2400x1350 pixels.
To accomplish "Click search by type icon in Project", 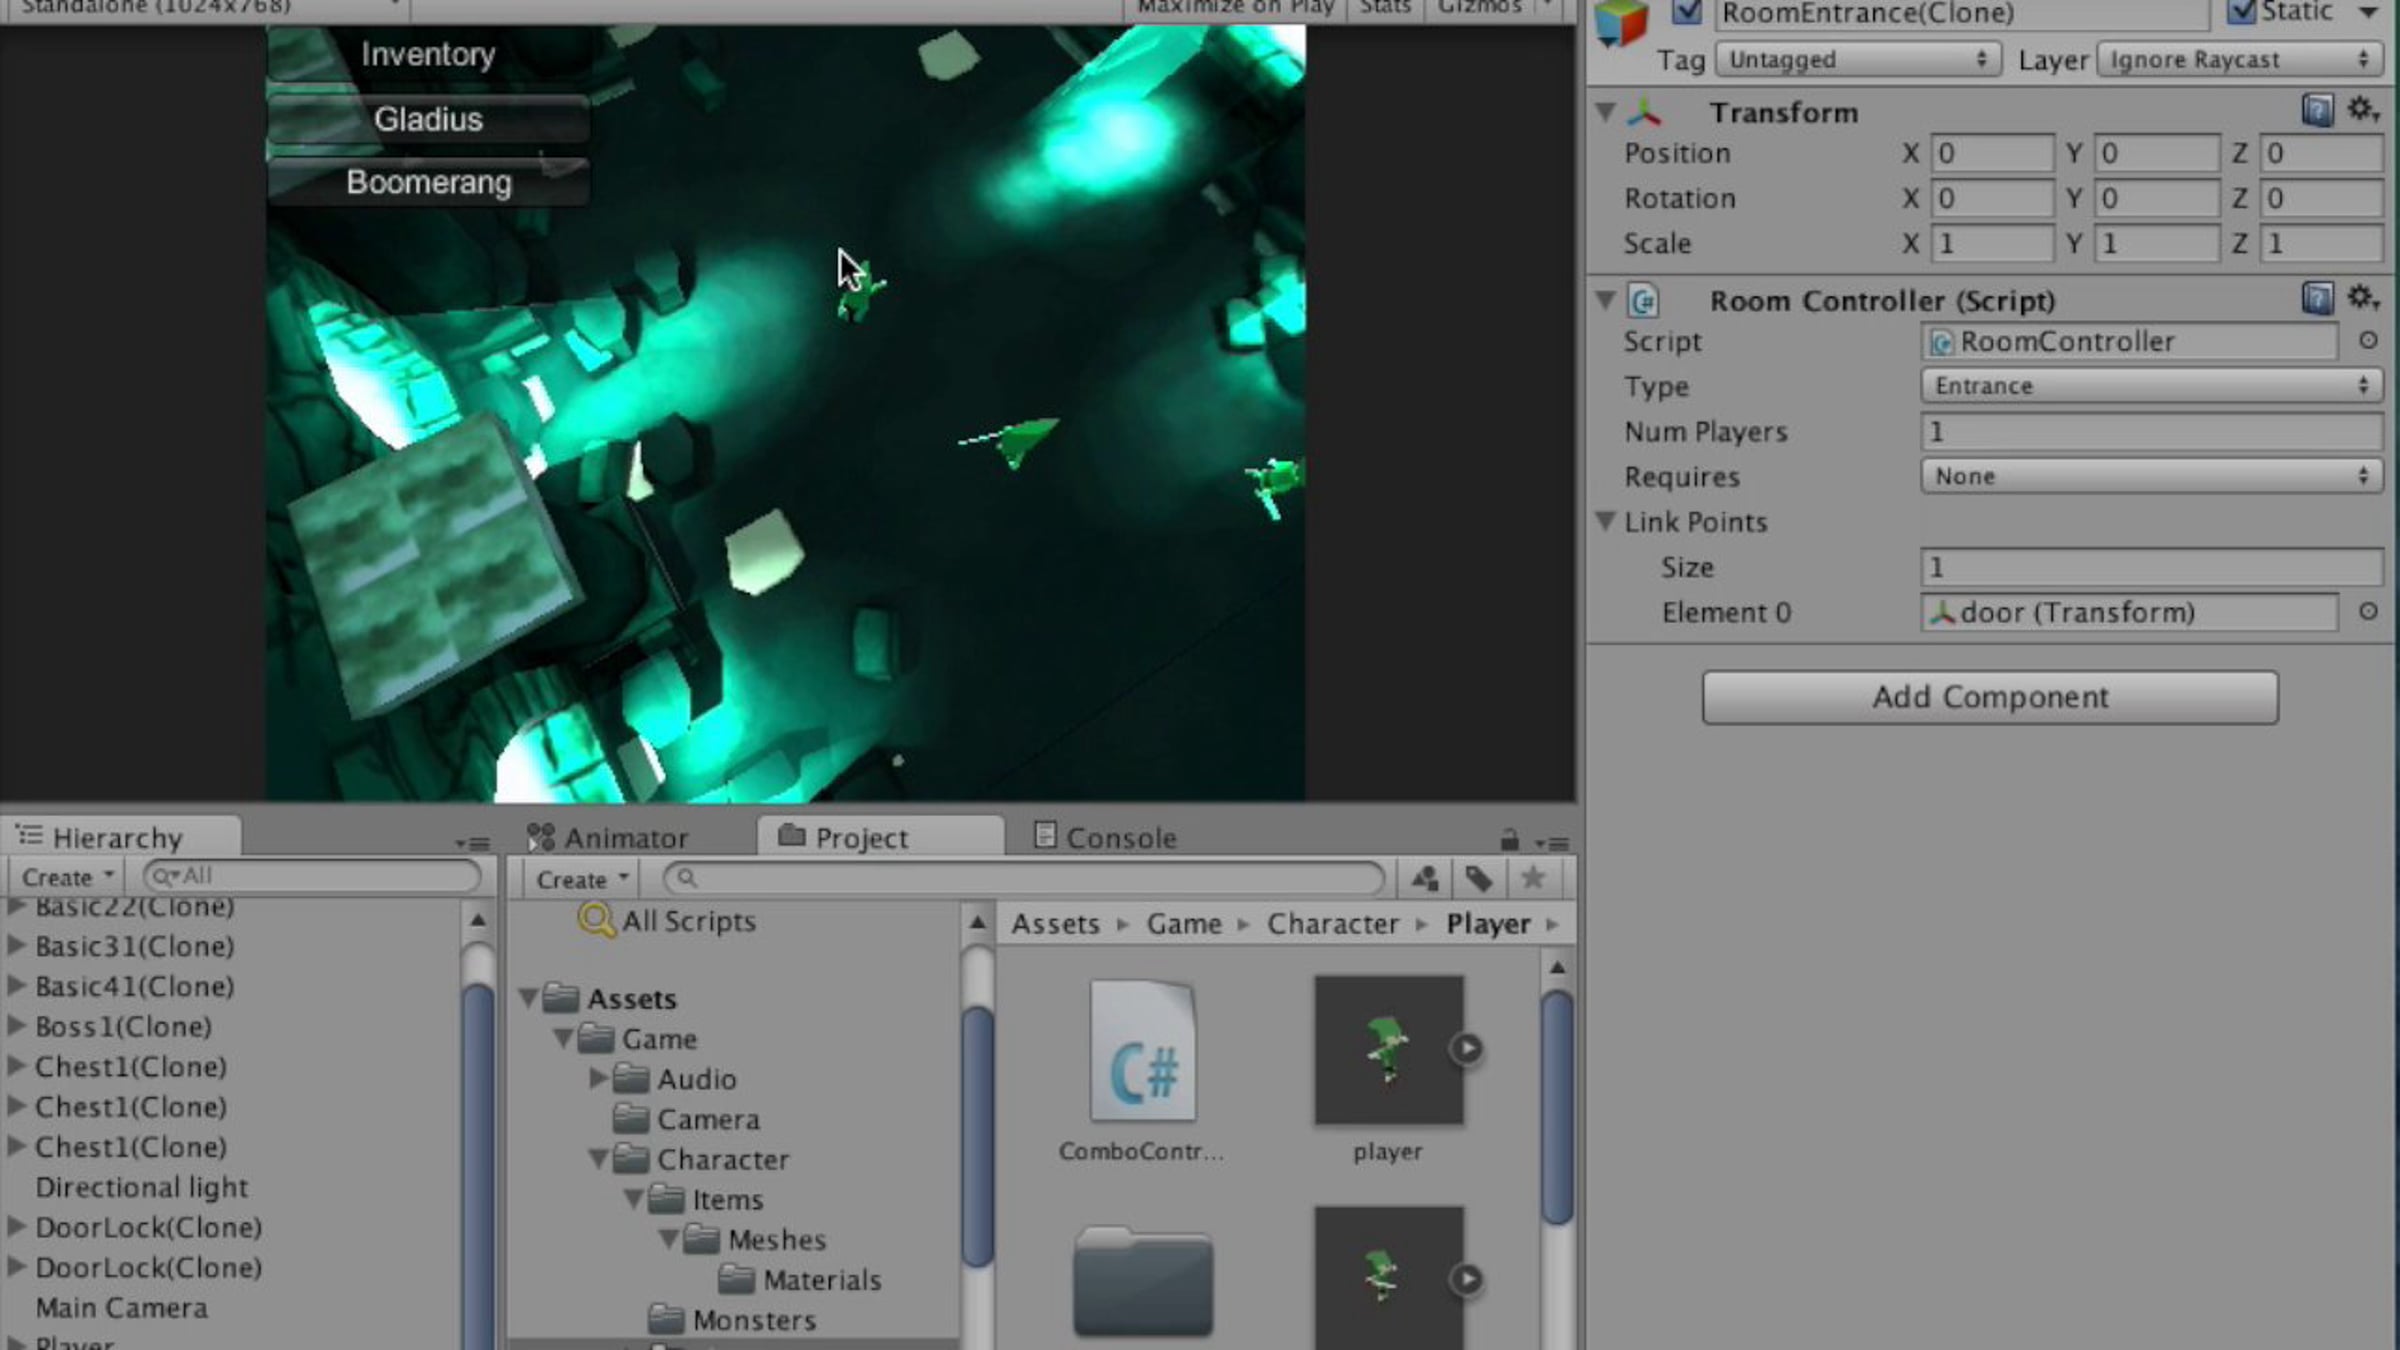I will coord(1425,879).
